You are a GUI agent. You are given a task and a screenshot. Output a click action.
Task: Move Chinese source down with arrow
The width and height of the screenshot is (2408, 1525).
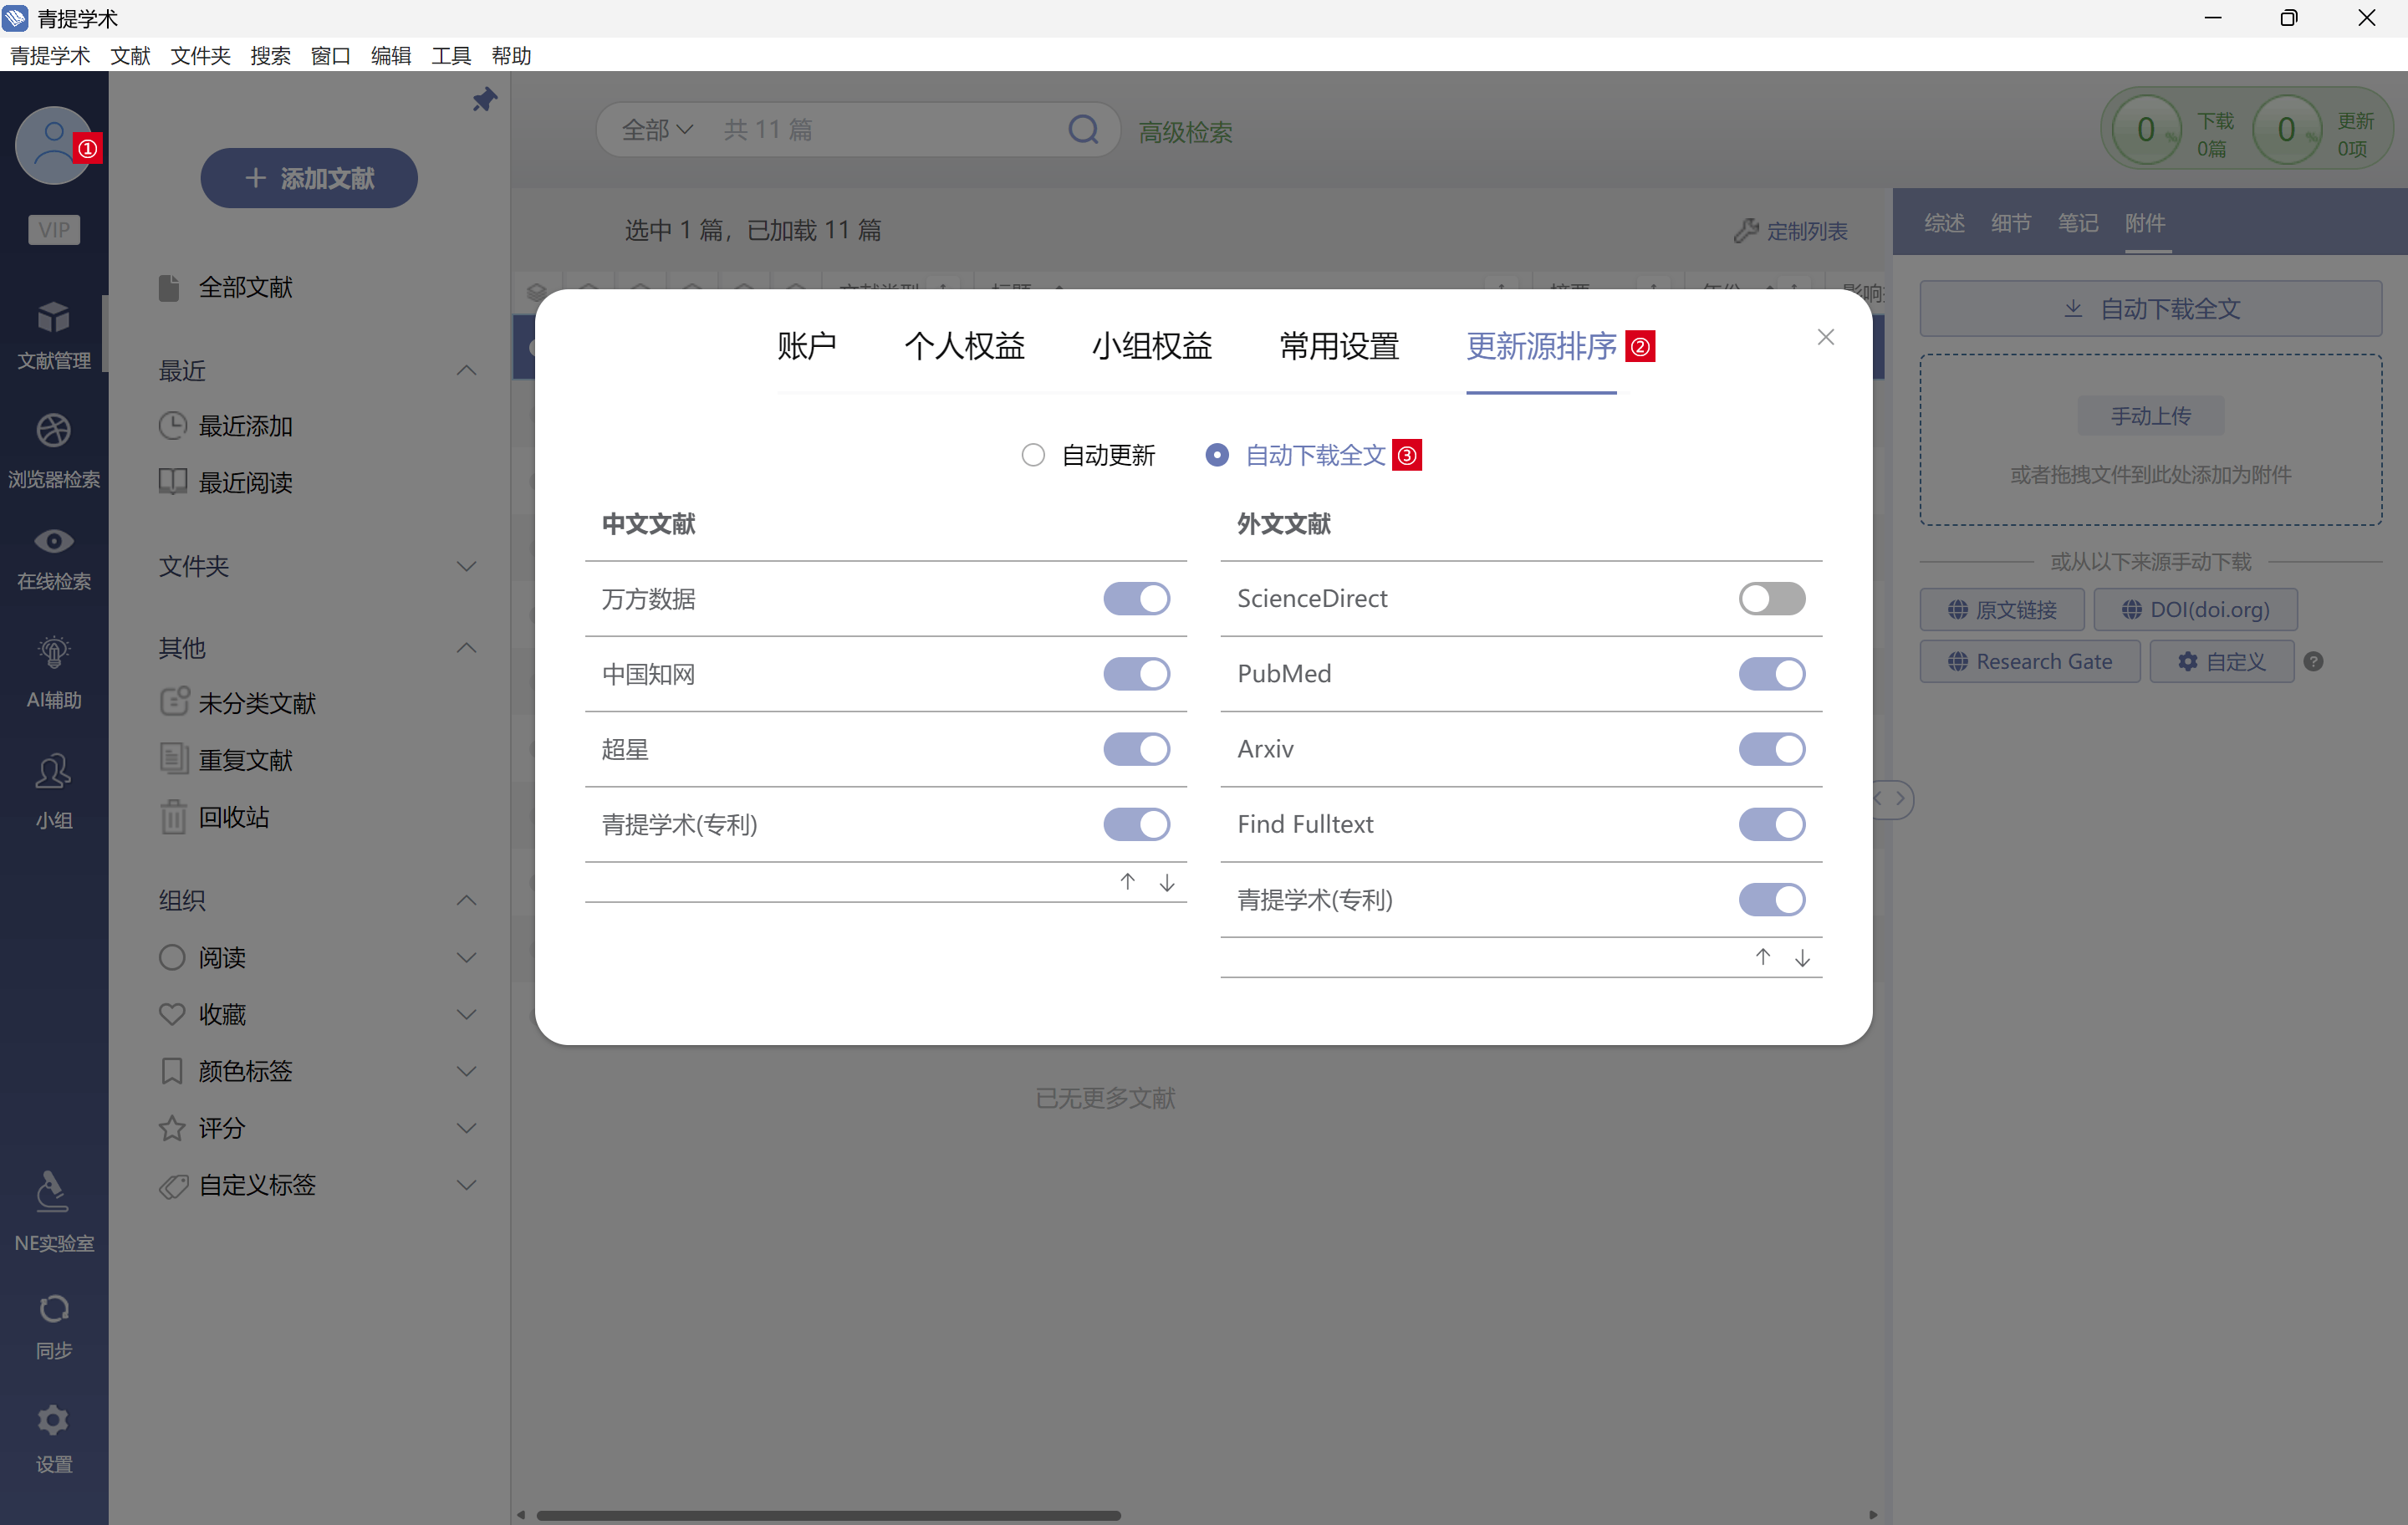pos(1166,882)
